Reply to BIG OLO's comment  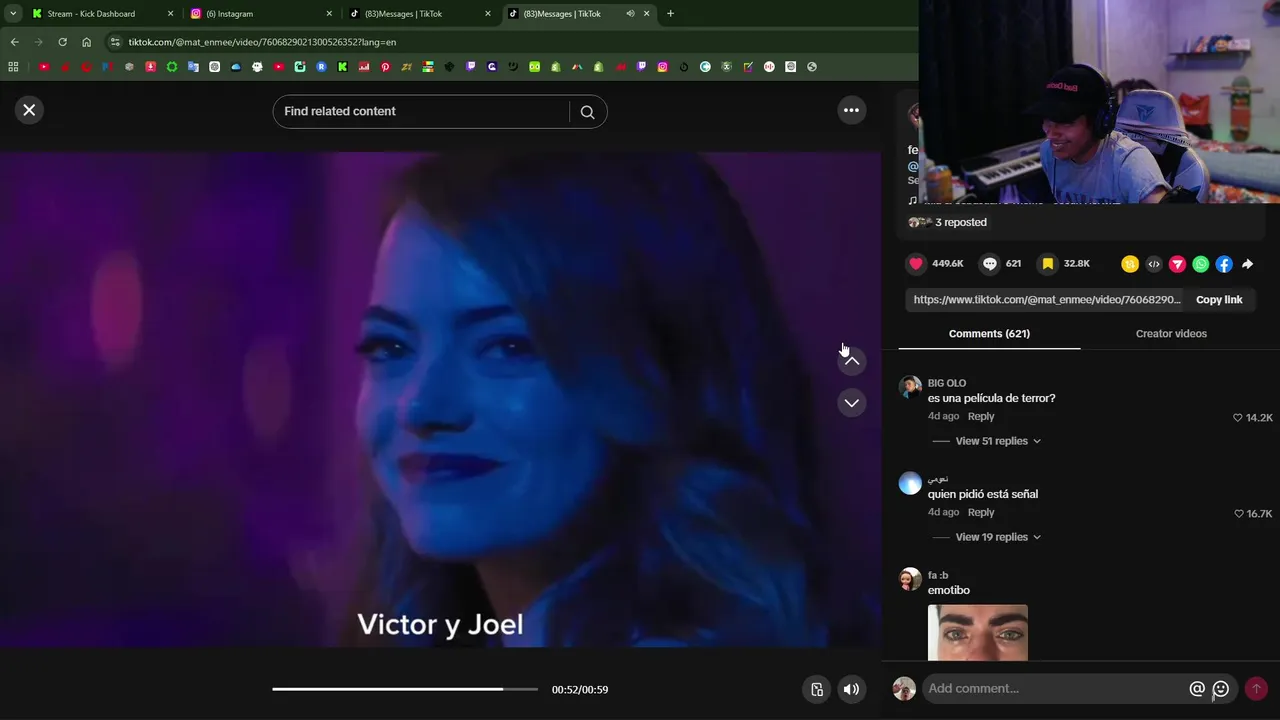point(981,416)
